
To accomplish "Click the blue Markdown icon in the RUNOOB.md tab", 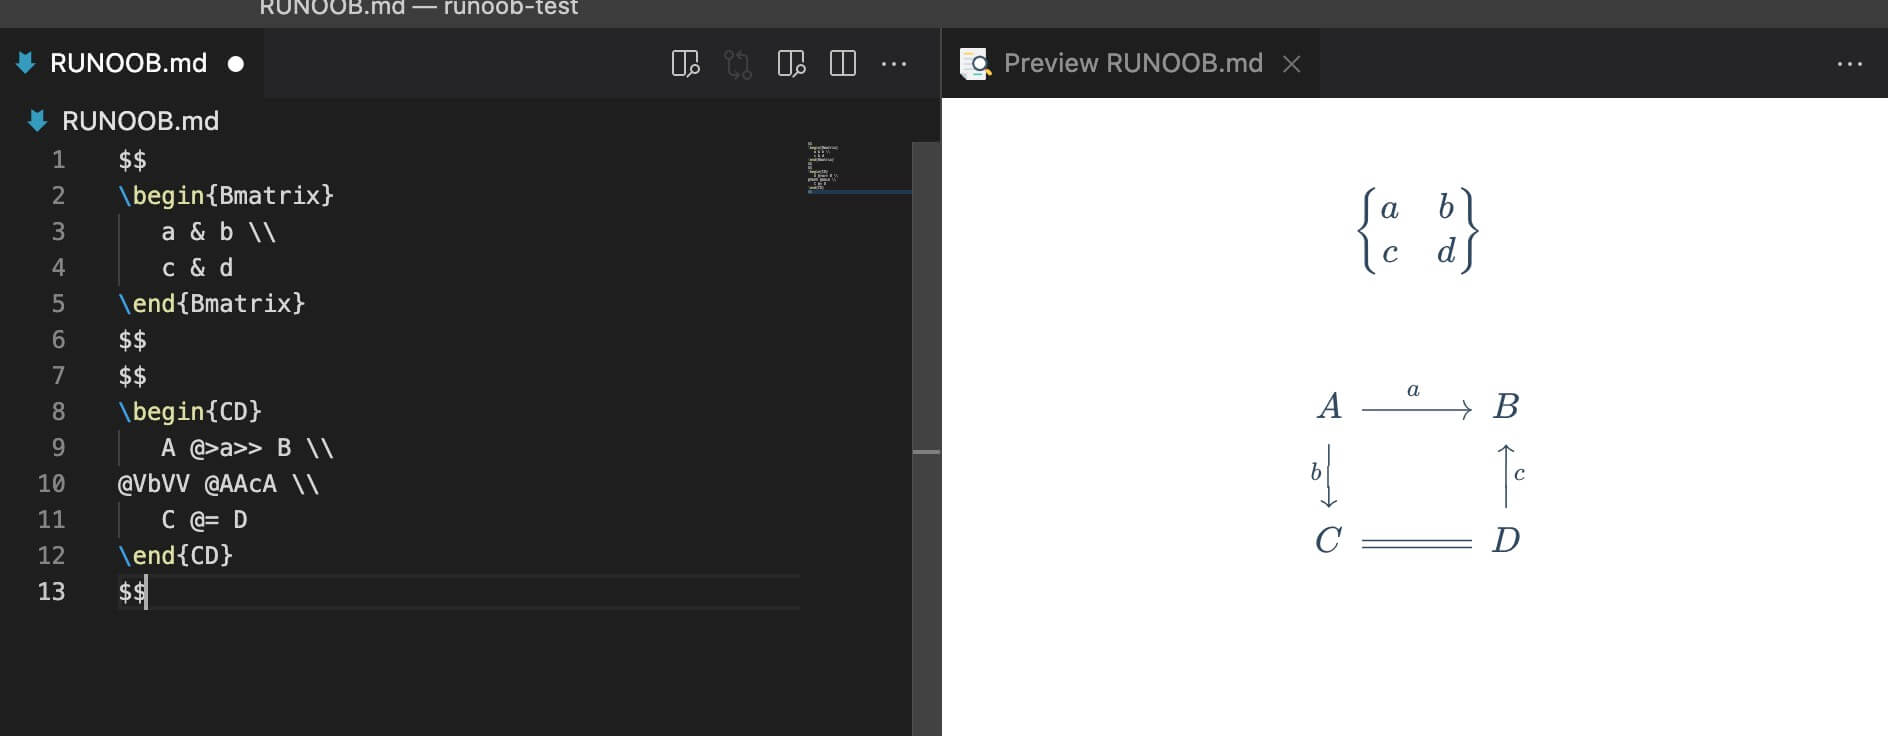I will tap(26, 63).
